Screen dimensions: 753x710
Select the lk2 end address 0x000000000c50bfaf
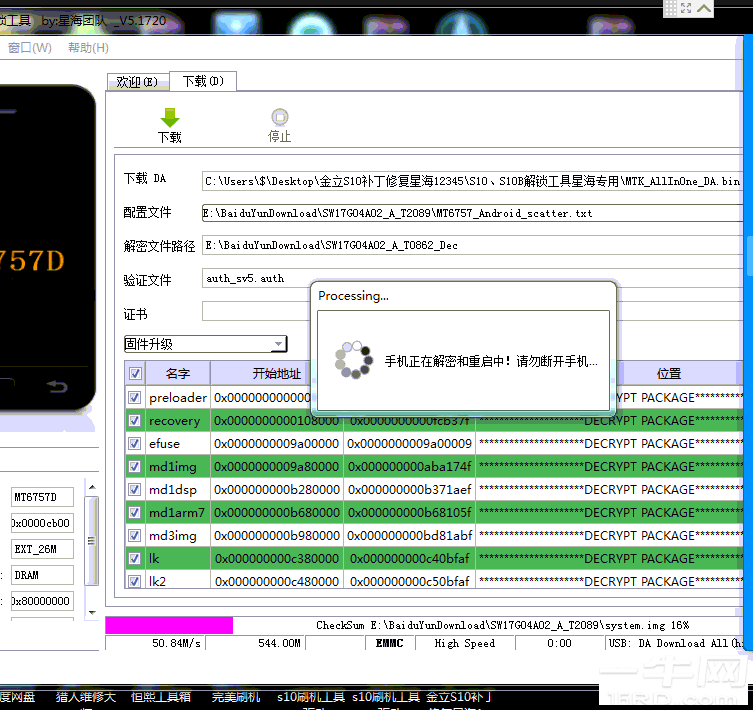[x=410, y=581]
